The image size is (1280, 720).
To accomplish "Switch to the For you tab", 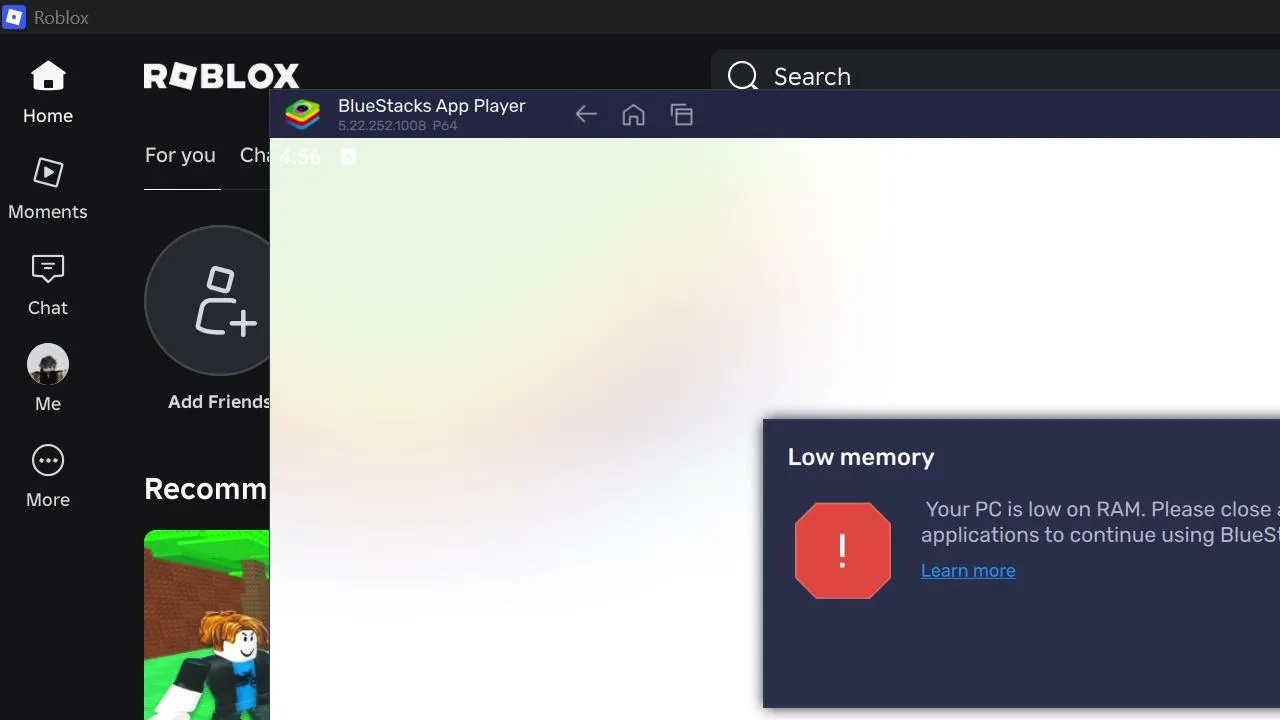I will click(x=180, y=155).
